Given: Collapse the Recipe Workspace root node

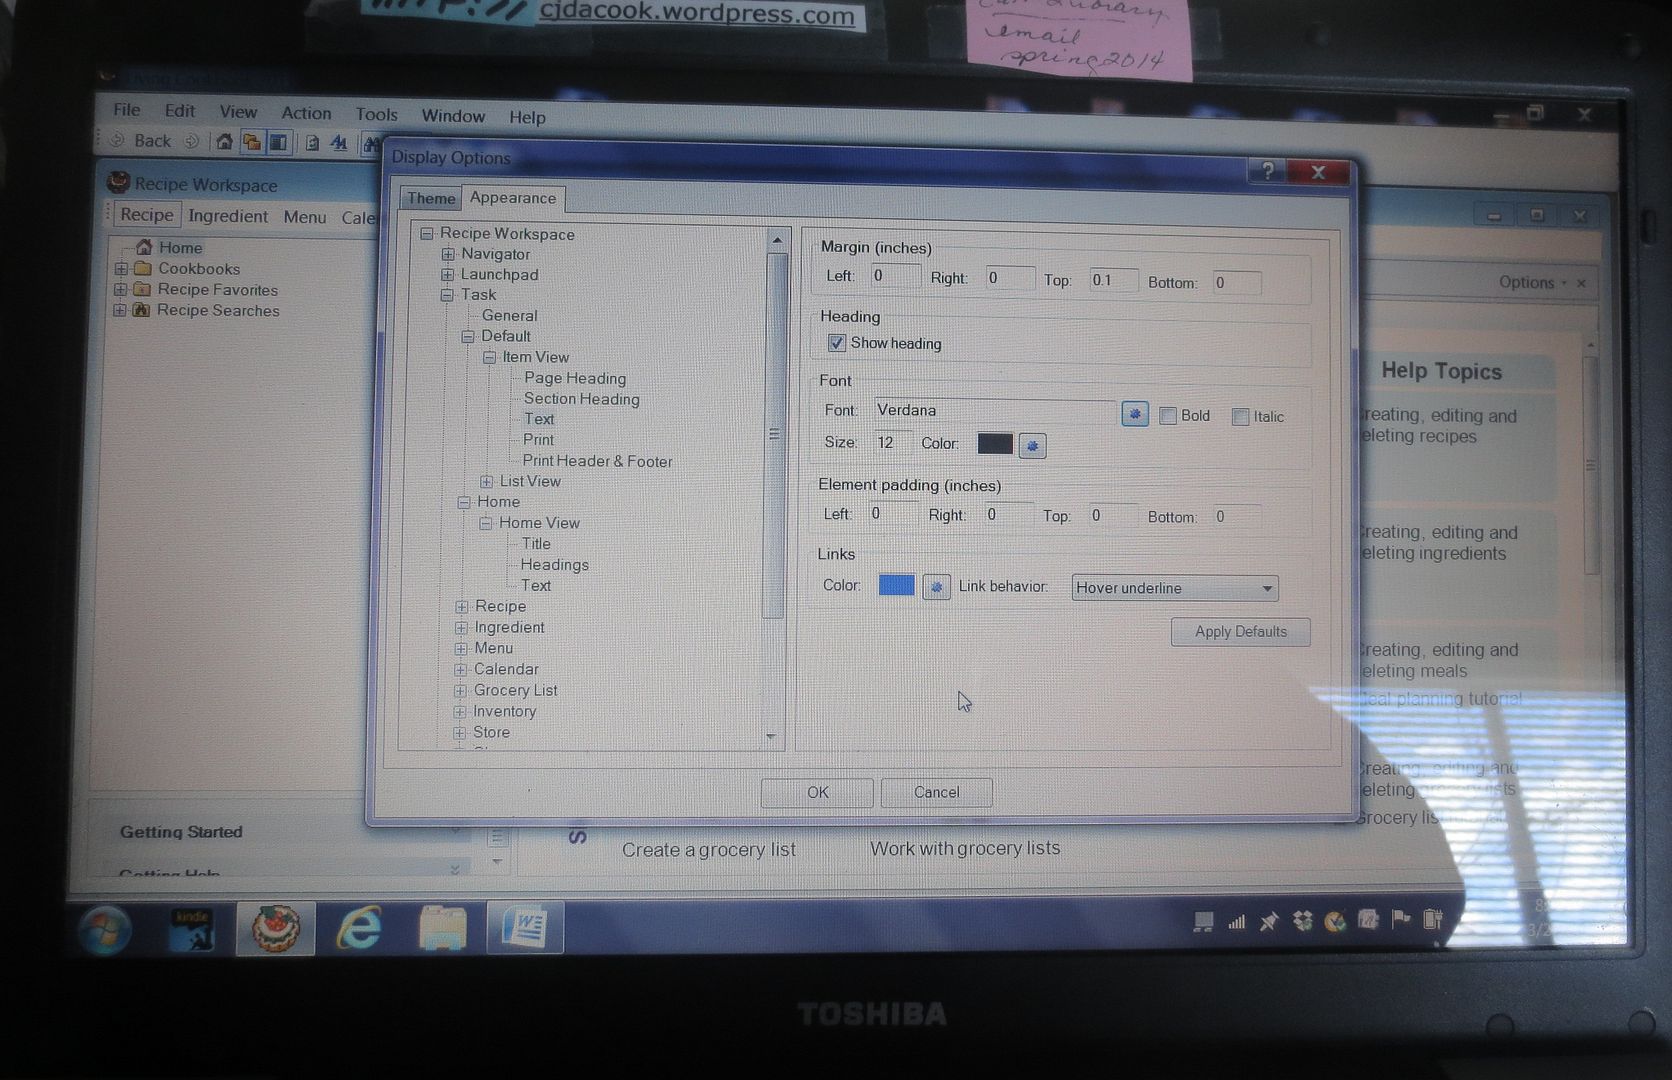Looking at the screenshot, I should pos(427,233).
